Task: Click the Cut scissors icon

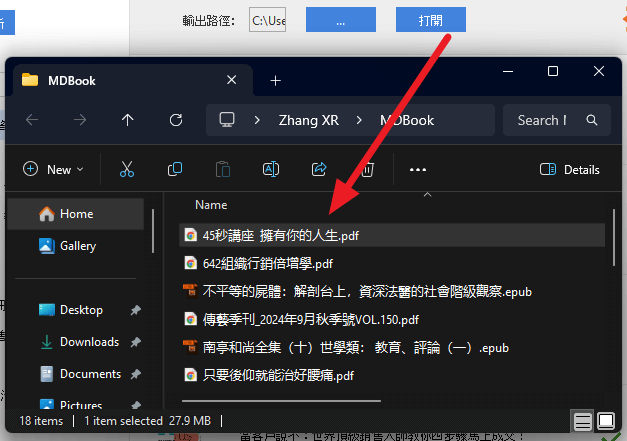Action: pos(127,170)
